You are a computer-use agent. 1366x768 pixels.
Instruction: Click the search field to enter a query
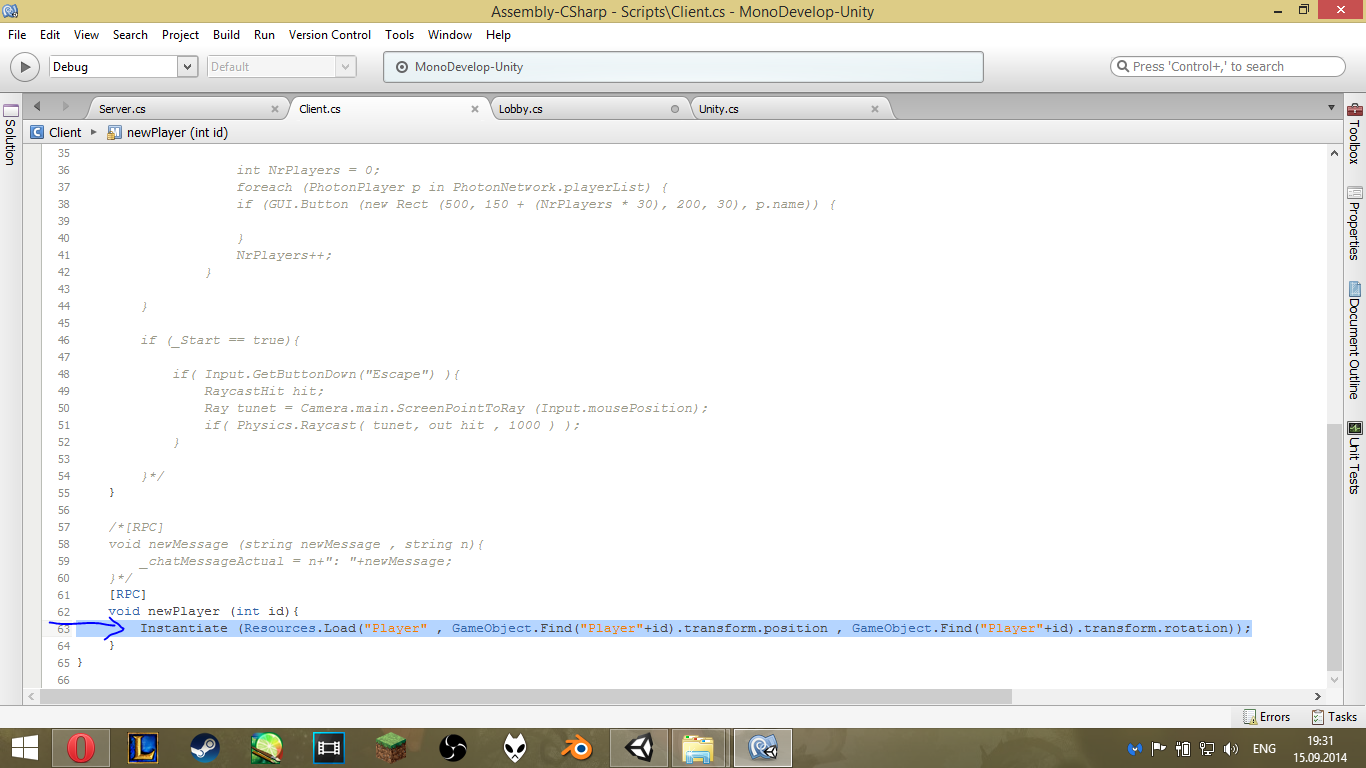coord(1228,66)
